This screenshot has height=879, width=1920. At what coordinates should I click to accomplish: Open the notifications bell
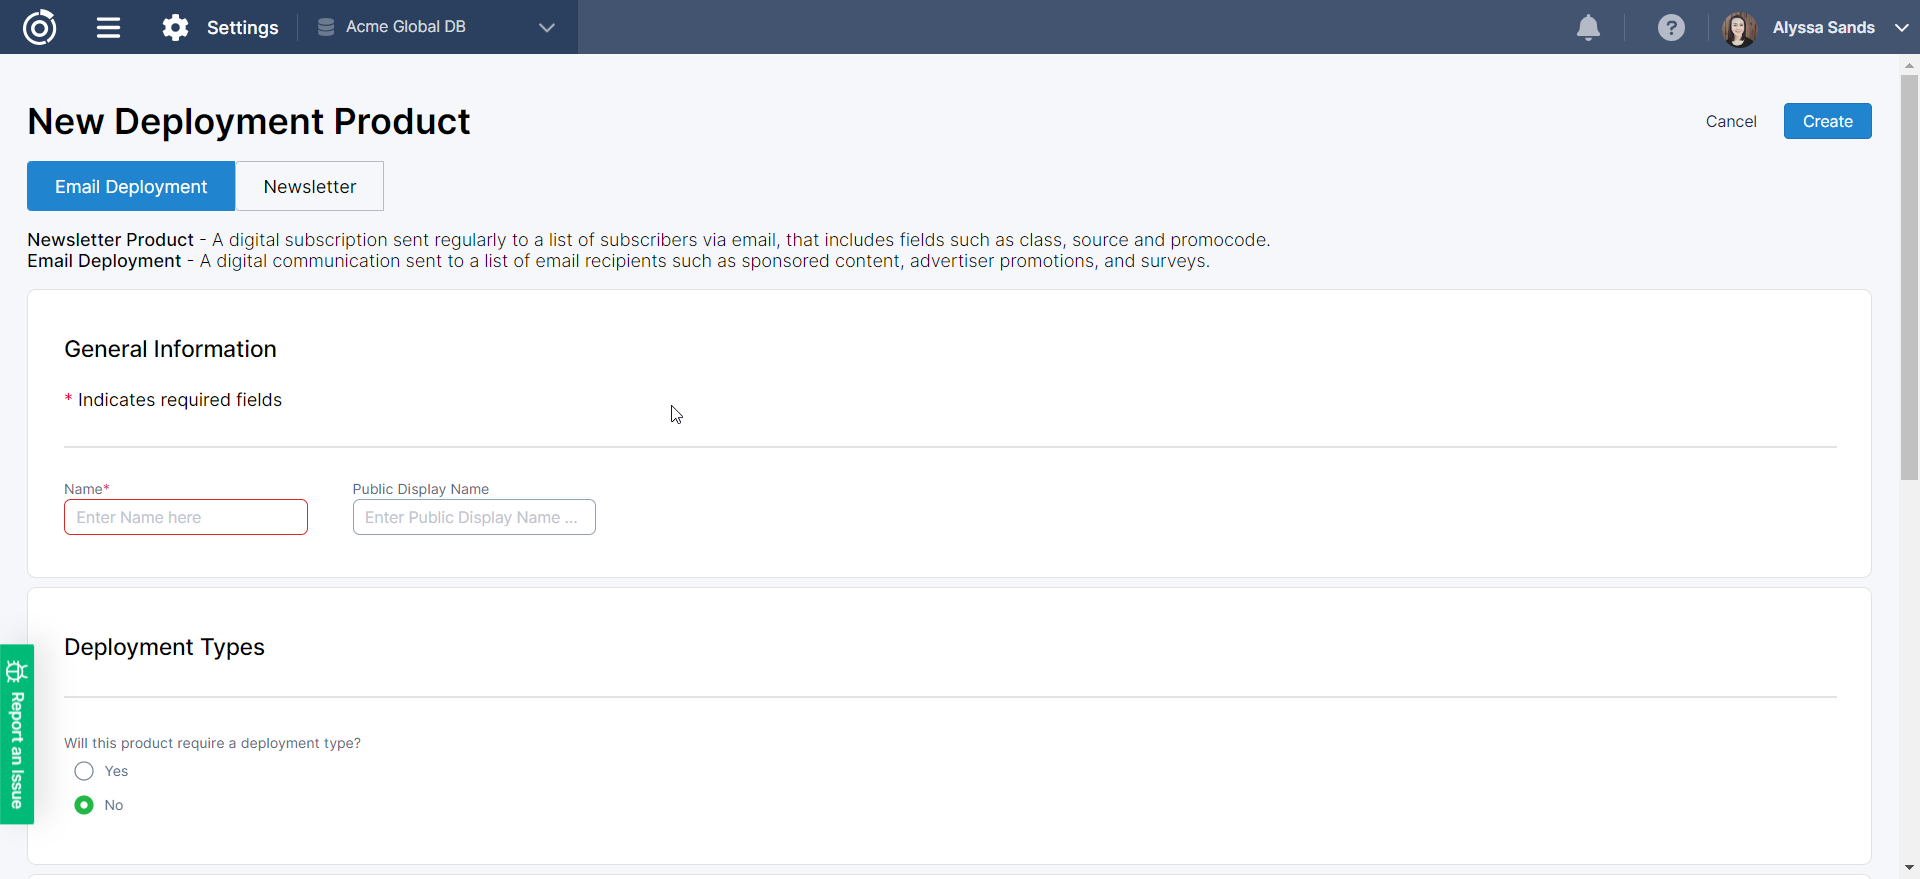(1588, 27)
